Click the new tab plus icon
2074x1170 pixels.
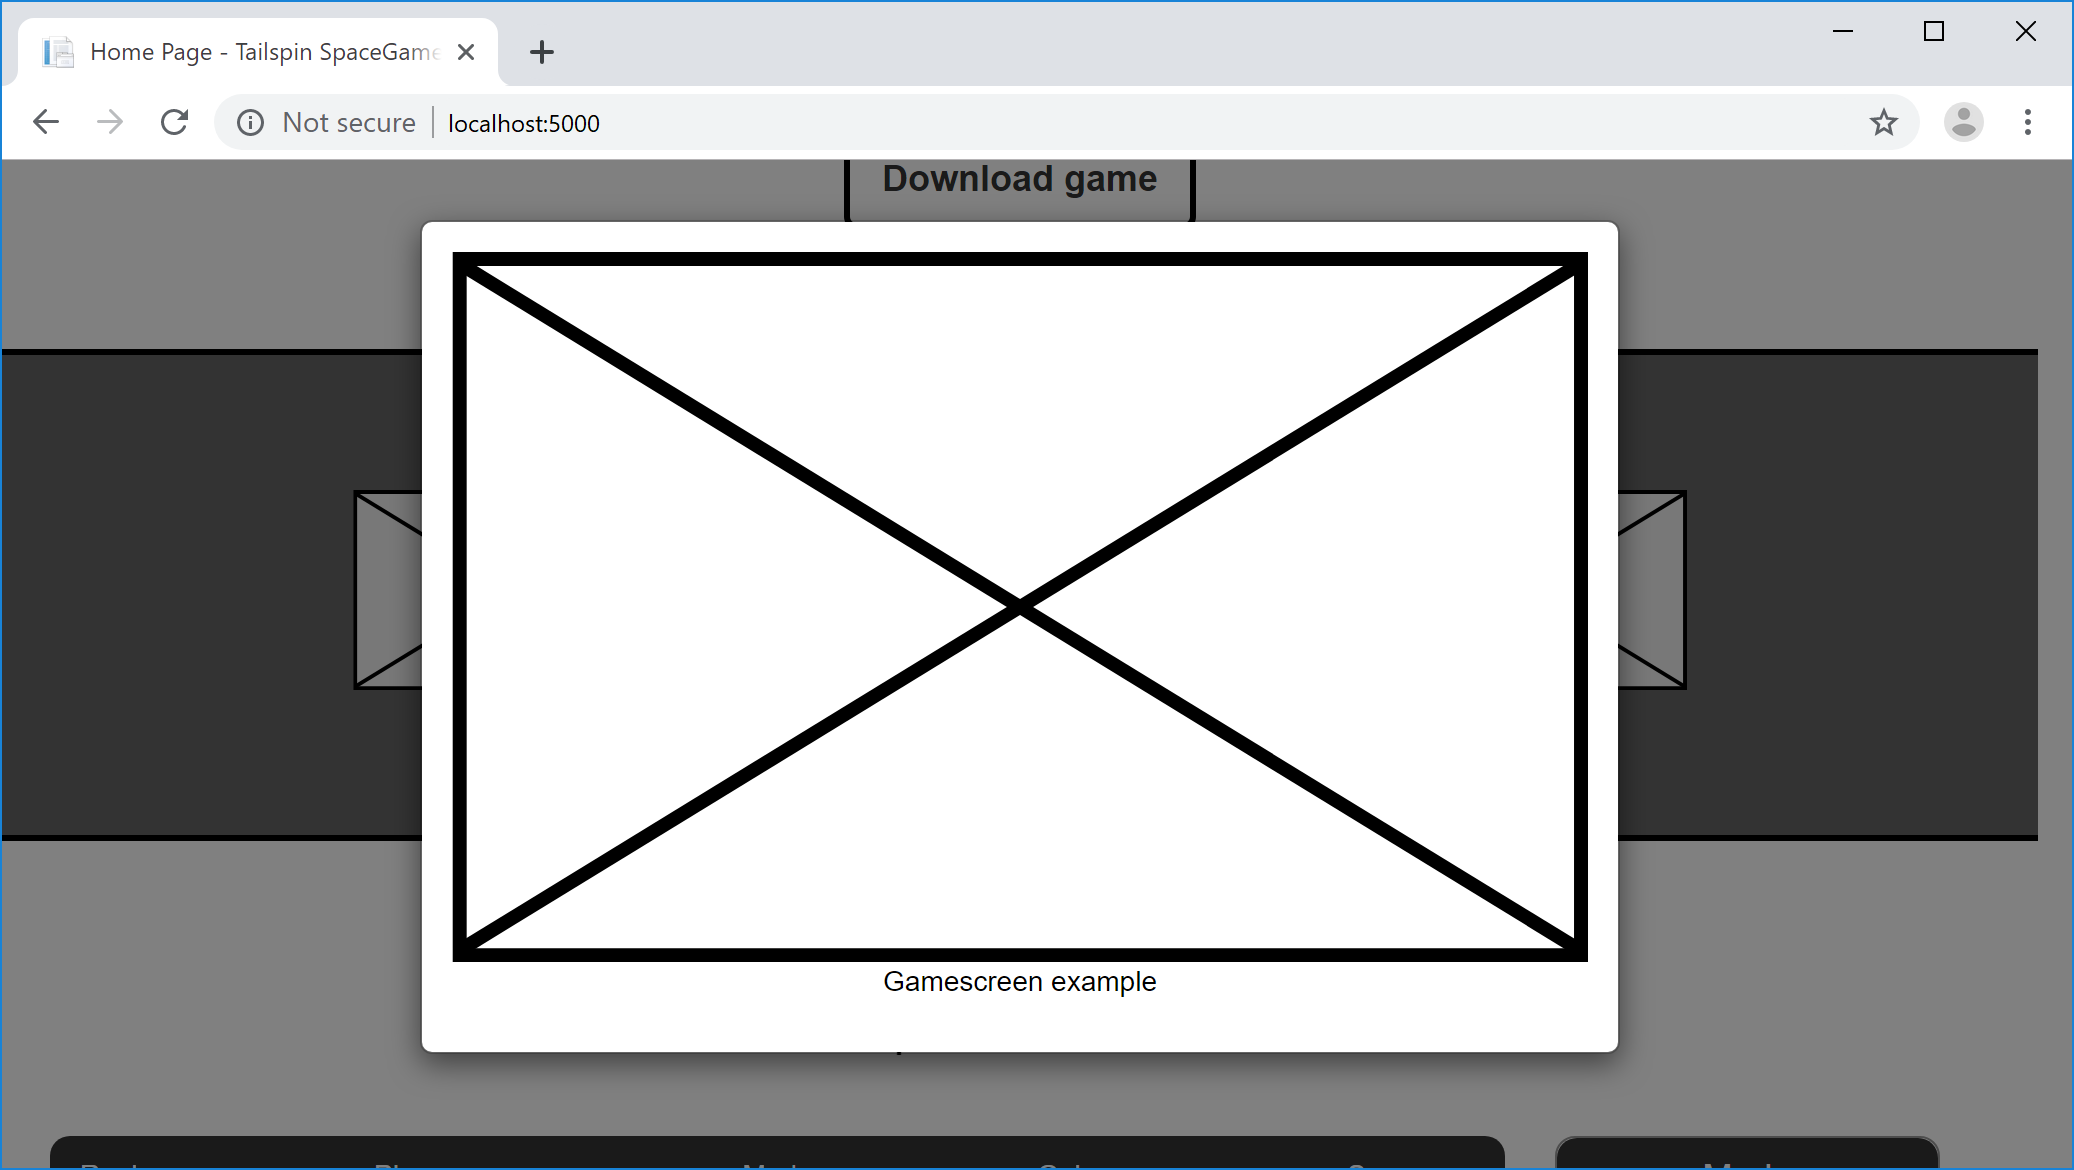tap(541, 51)
